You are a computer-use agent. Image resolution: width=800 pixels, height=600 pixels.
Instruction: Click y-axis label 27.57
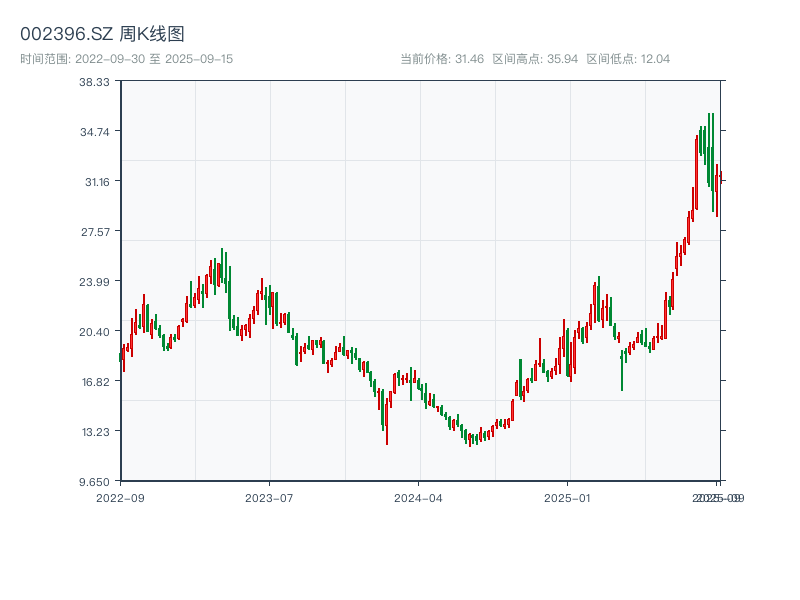coord(95,232)
